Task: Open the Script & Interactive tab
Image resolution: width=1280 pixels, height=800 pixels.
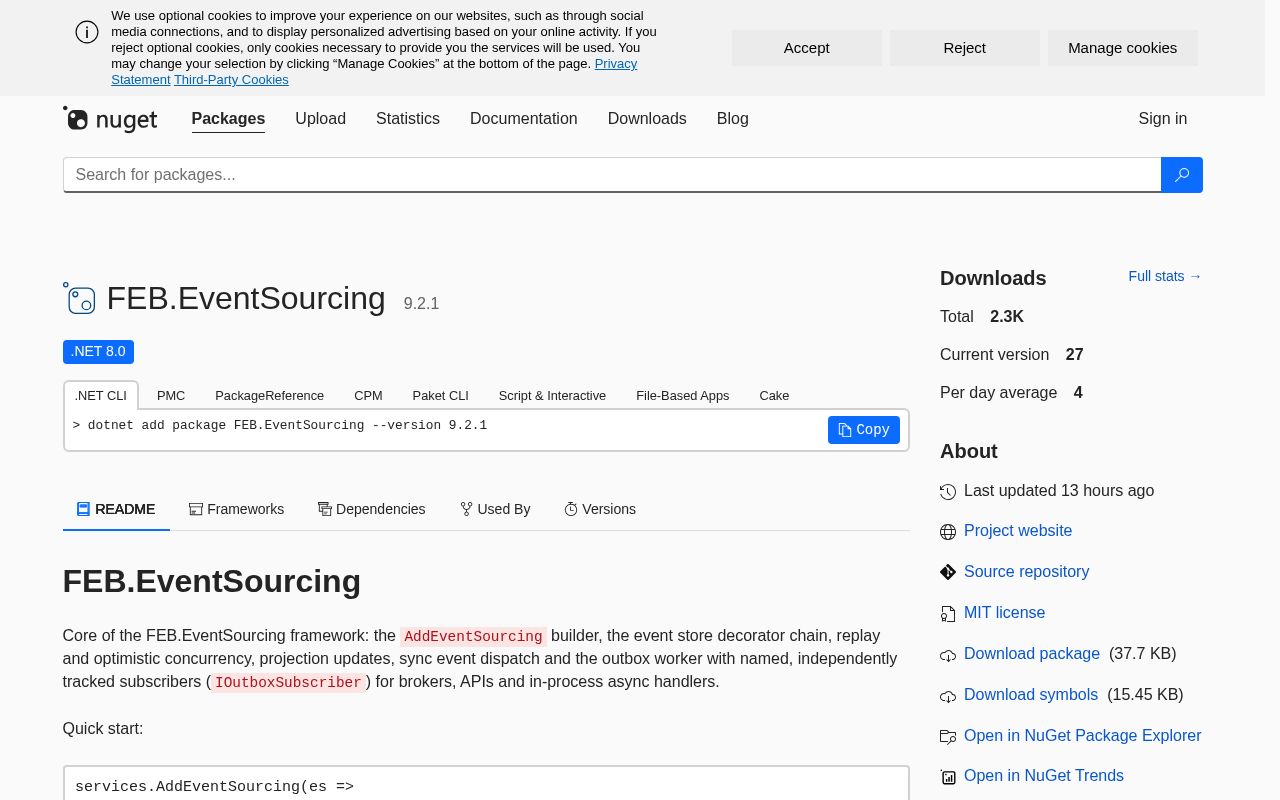Action: (x=552, y=396)
